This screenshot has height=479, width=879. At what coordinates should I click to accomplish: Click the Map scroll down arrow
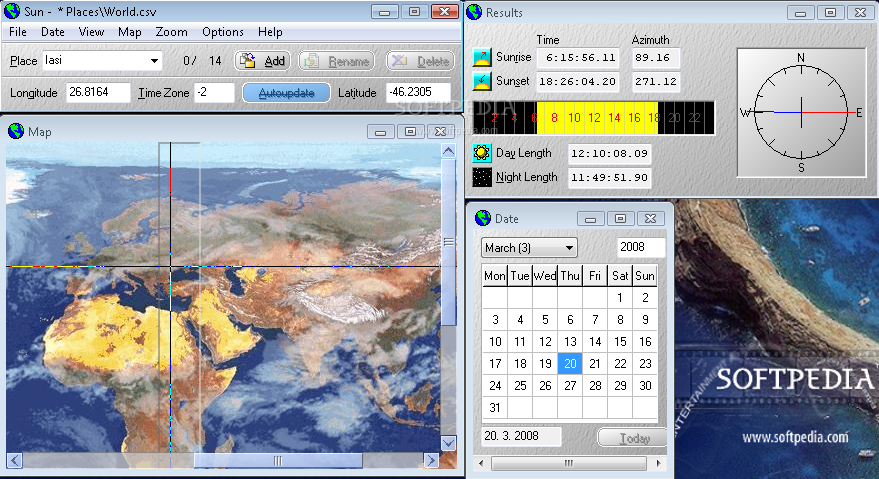448,443
